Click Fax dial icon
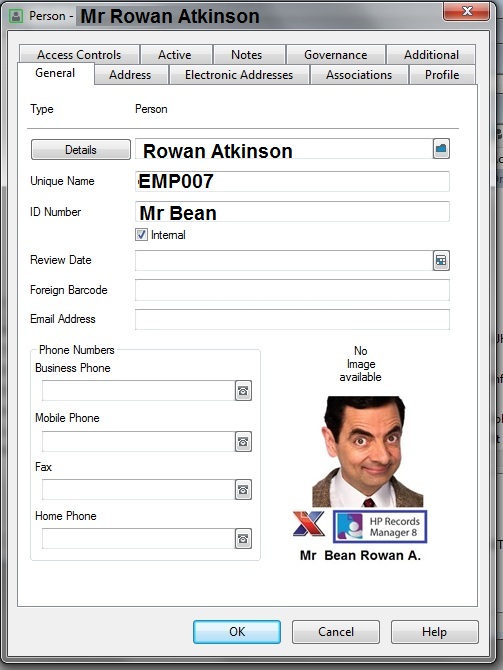Screen dimensions: 503x670 pyautogui.click(x=243, y=490)
